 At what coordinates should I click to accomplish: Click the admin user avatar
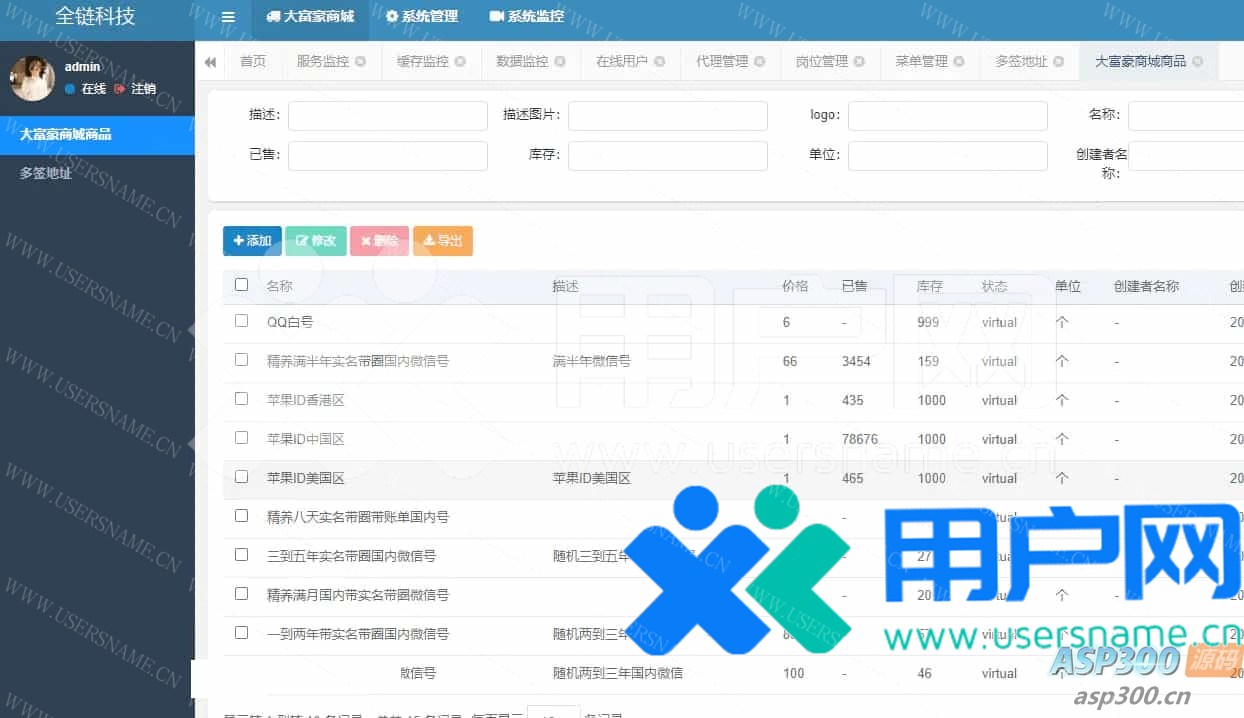coord(32,78)
